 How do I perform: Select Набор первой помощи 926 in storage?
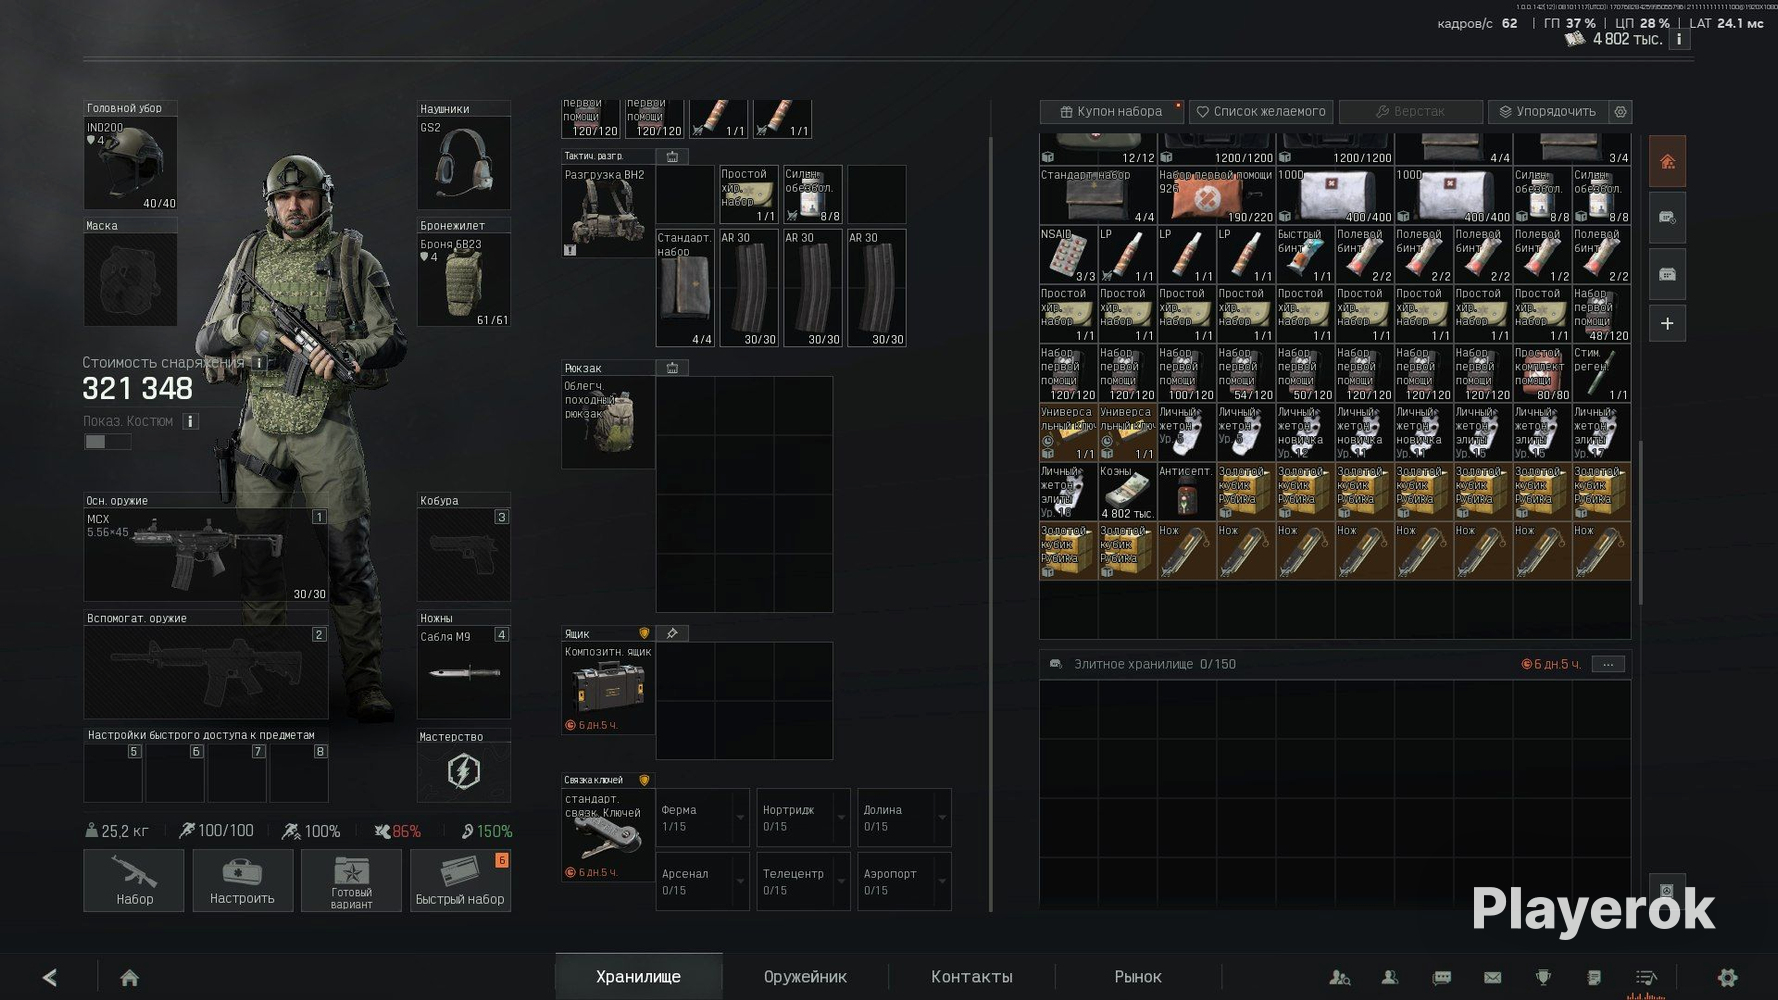pyautogui.click(x=1216, y=196)
